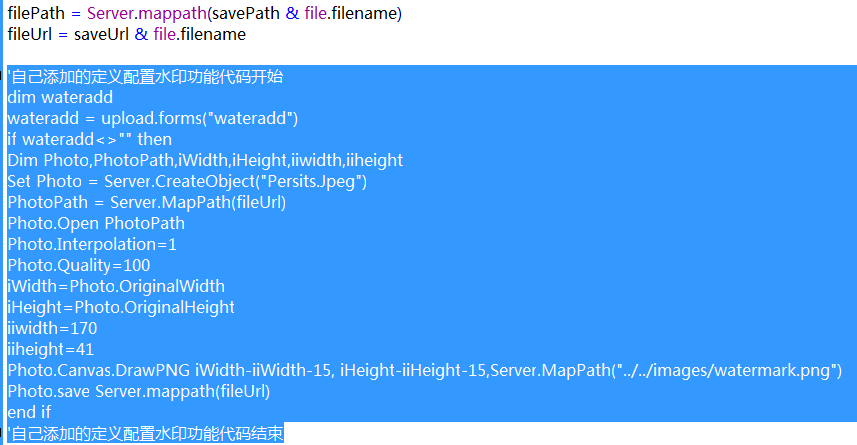The height and width of the screenshot is (445, 857).
Task: Click the 'iiheight=41' line
Action: (x=50, y=349)
